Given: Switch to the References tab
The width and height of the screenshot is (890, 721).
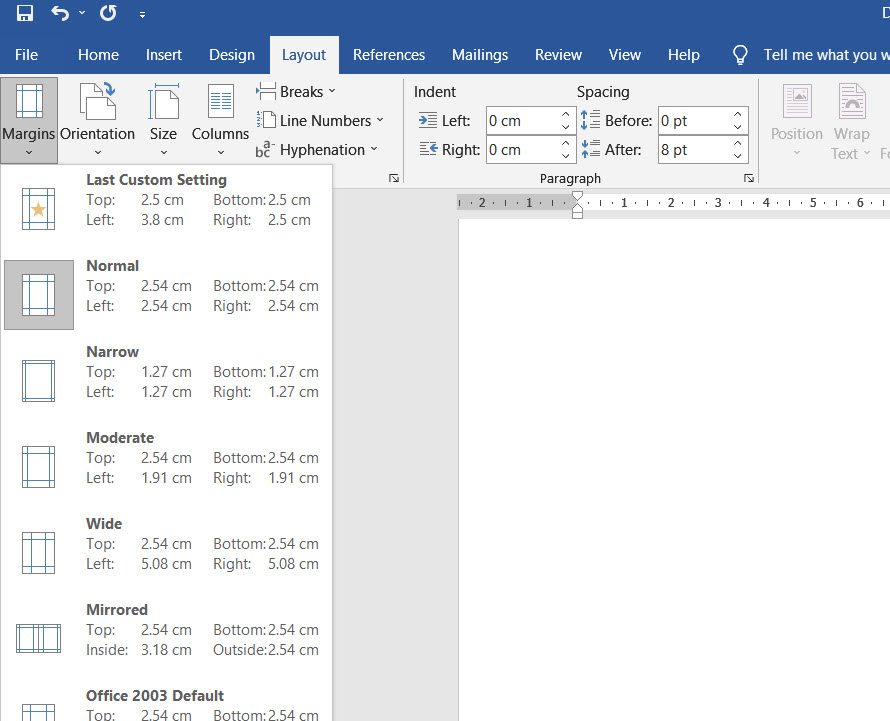Looking at the screenshot, I should 389,55.
